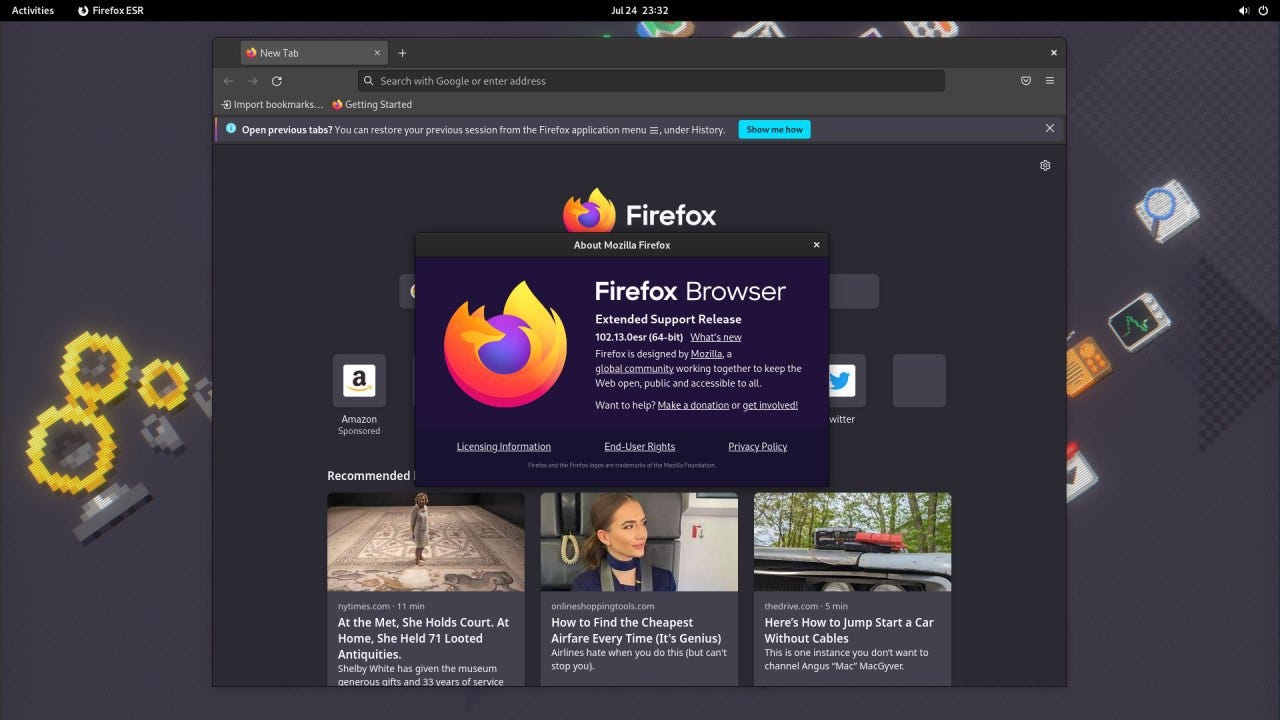Click the empty shortcut tile after Twitter
This screenshot has width=1280, height=720.
pos(919,380)
